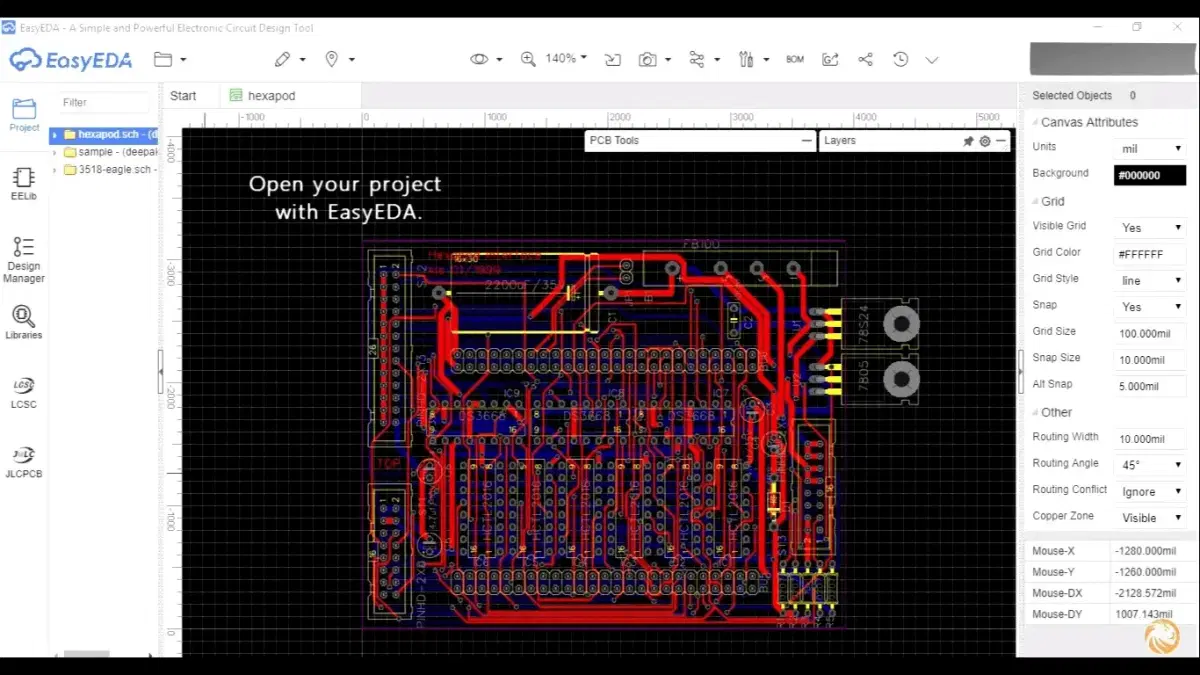Viewport: 1200px width, 675px height.
Task: Toggle the Visible Grid Yes dropdown
Action: (1150, 227)
